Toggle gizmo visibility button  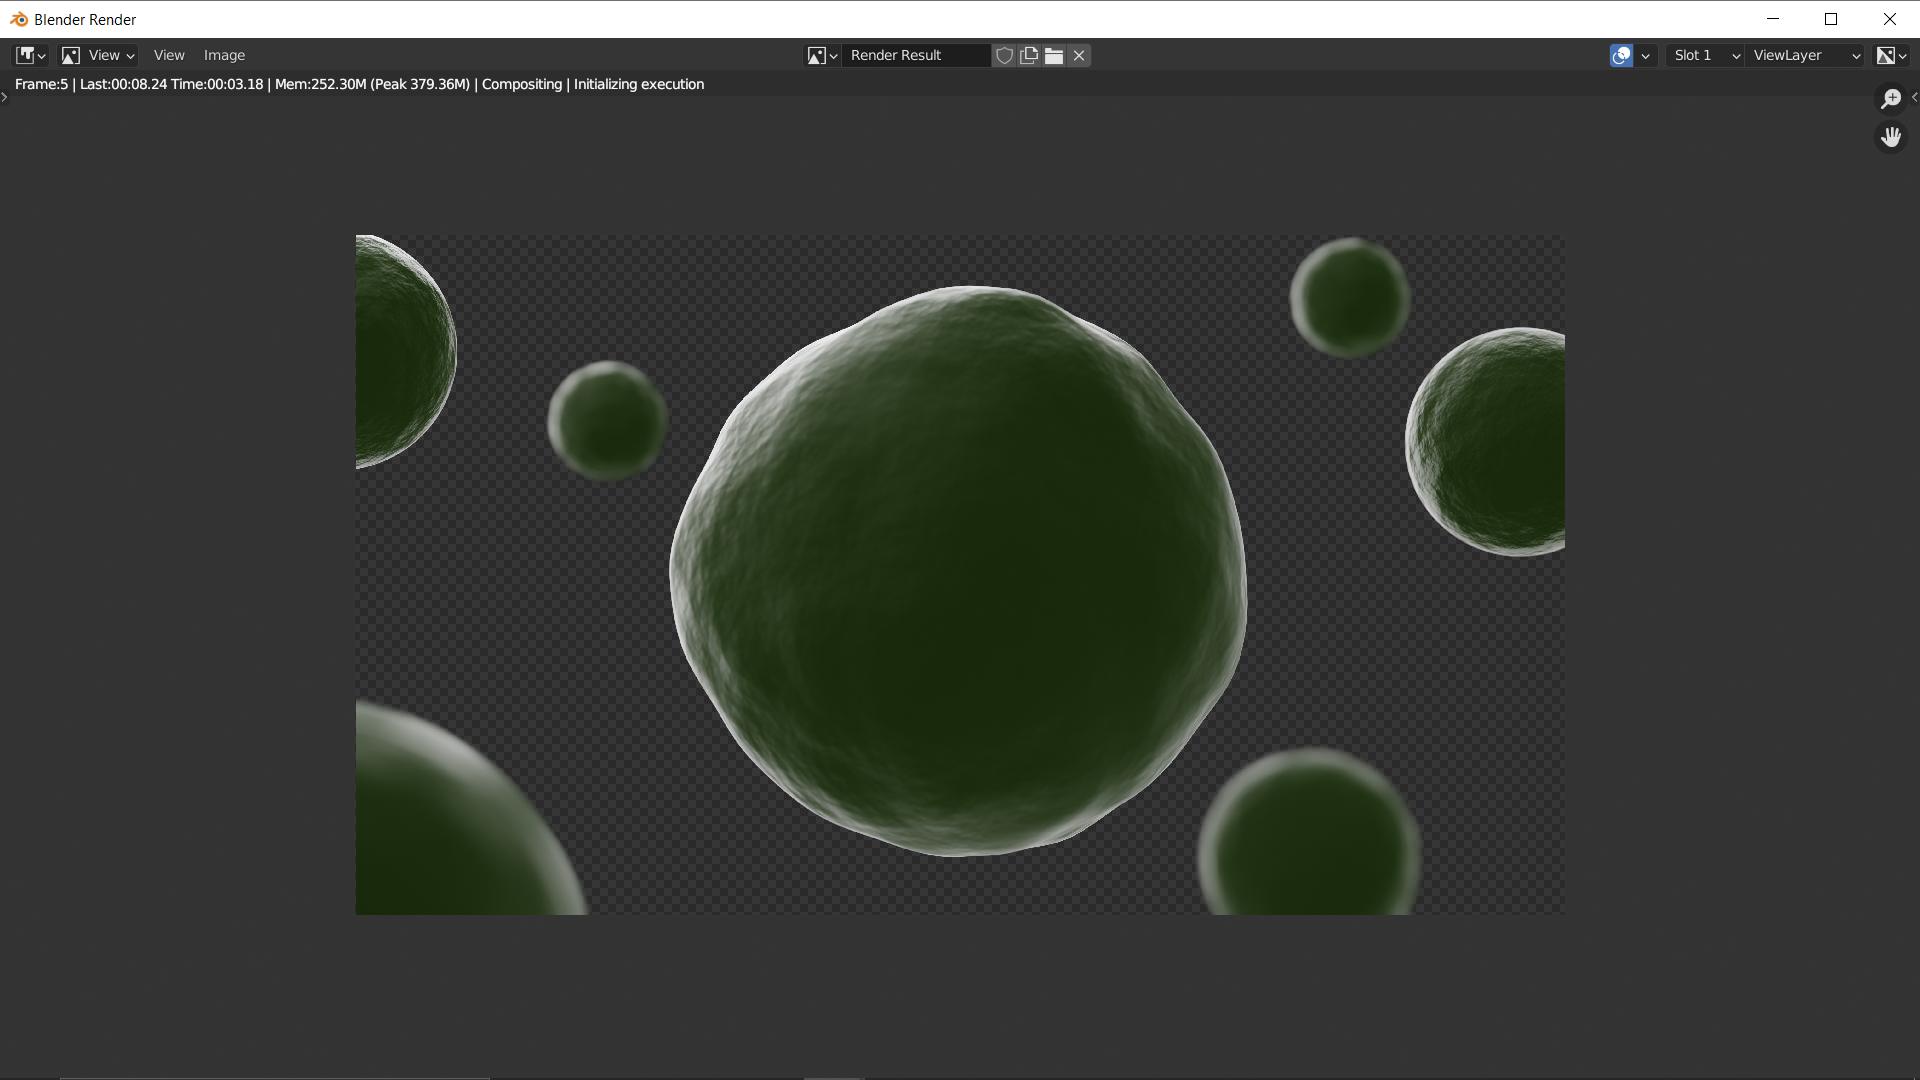(x=1621, y=55)
